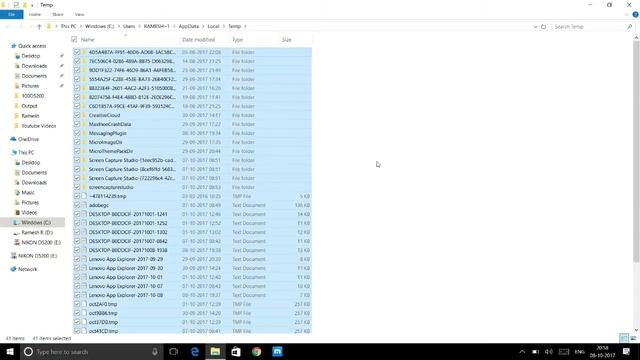Image resolution: width=640 pixels, height=360 pixels.
Task: Open Documents under Quick access
Action: 34,76
